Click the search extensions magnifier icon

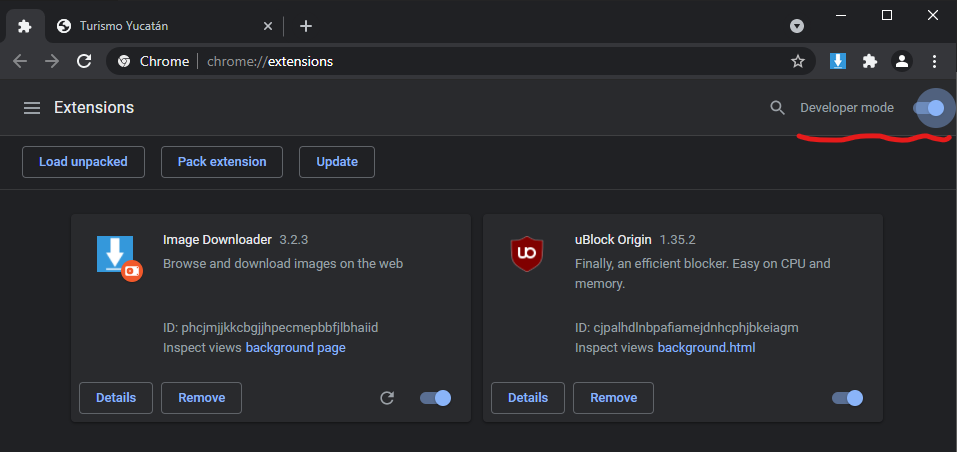(x=777, y=108)
